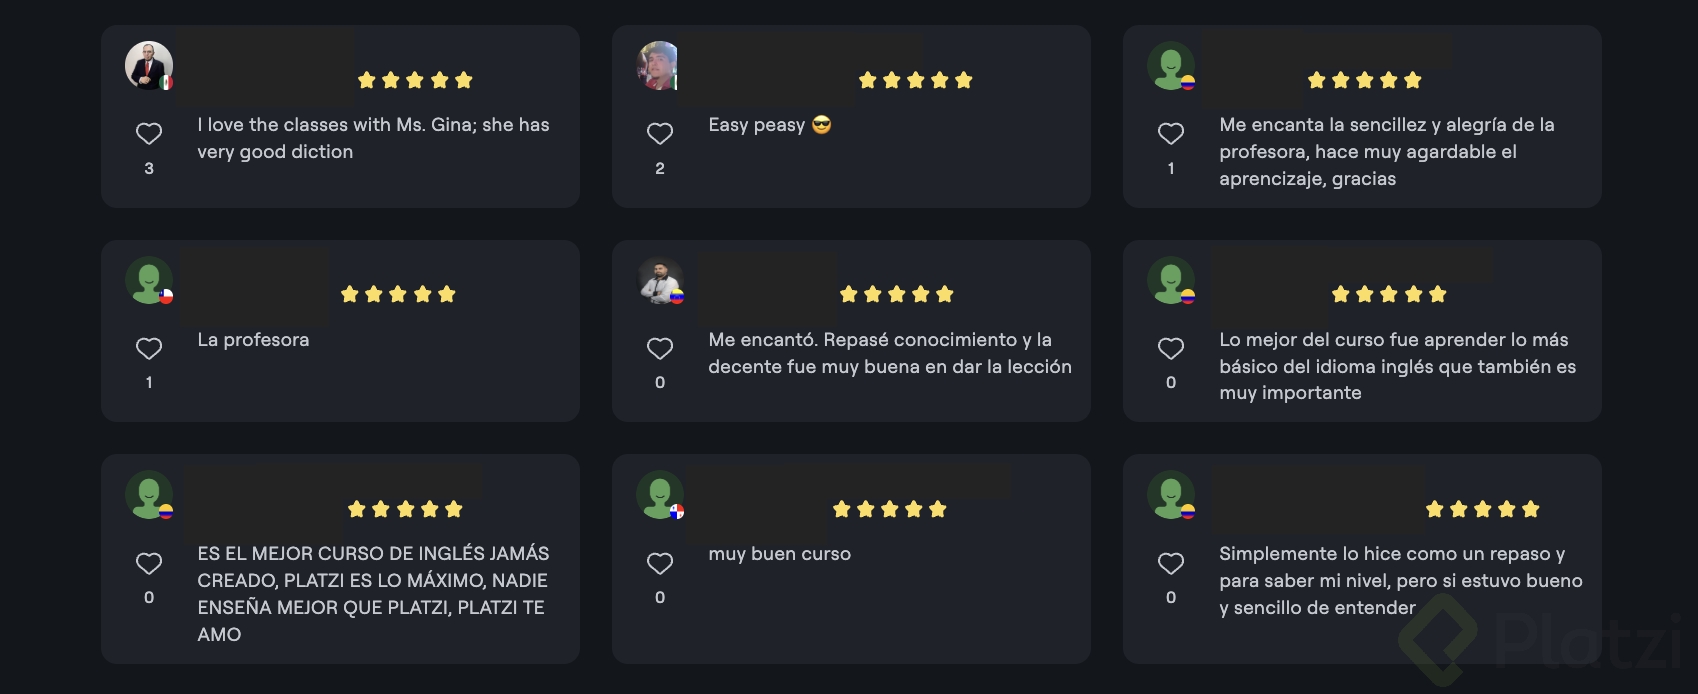
Task: Toggle the like on the "Lo mejor del curso" review
Action: point(1171,347)
